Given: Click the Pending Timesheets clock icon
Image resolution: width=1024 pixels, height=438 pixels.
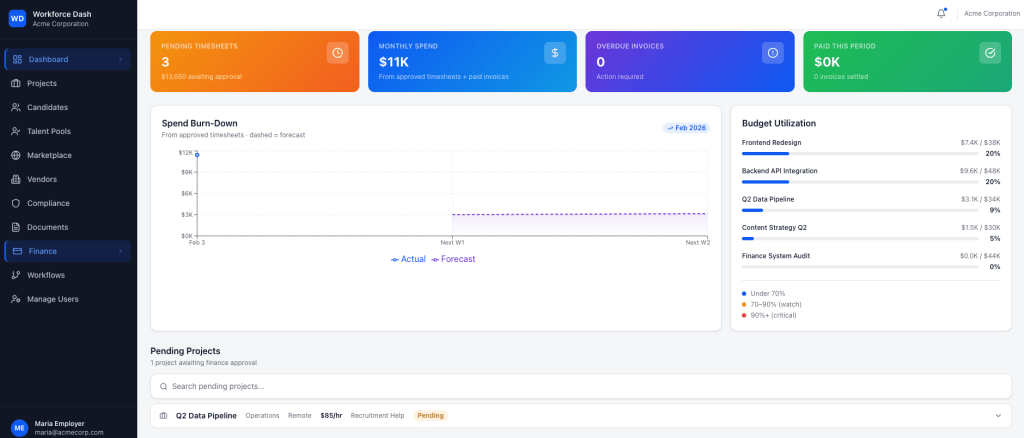Looking at the screenshot, I should pos(337,53).
